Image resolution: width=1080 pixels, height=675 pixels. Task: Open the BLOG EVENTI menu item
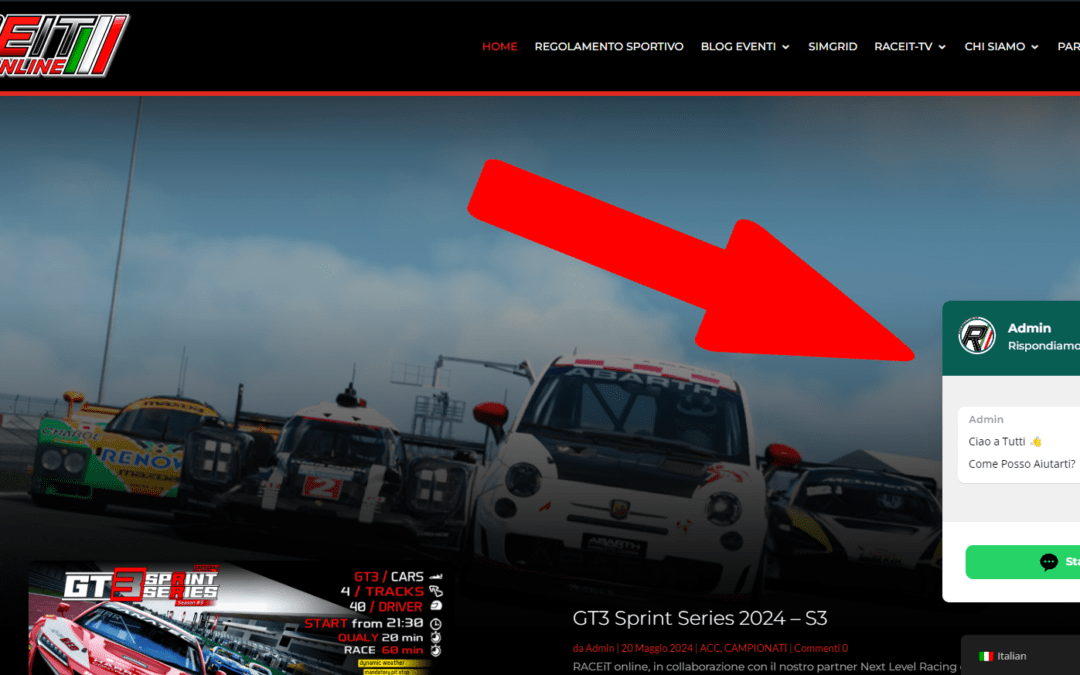pos(738,46)
